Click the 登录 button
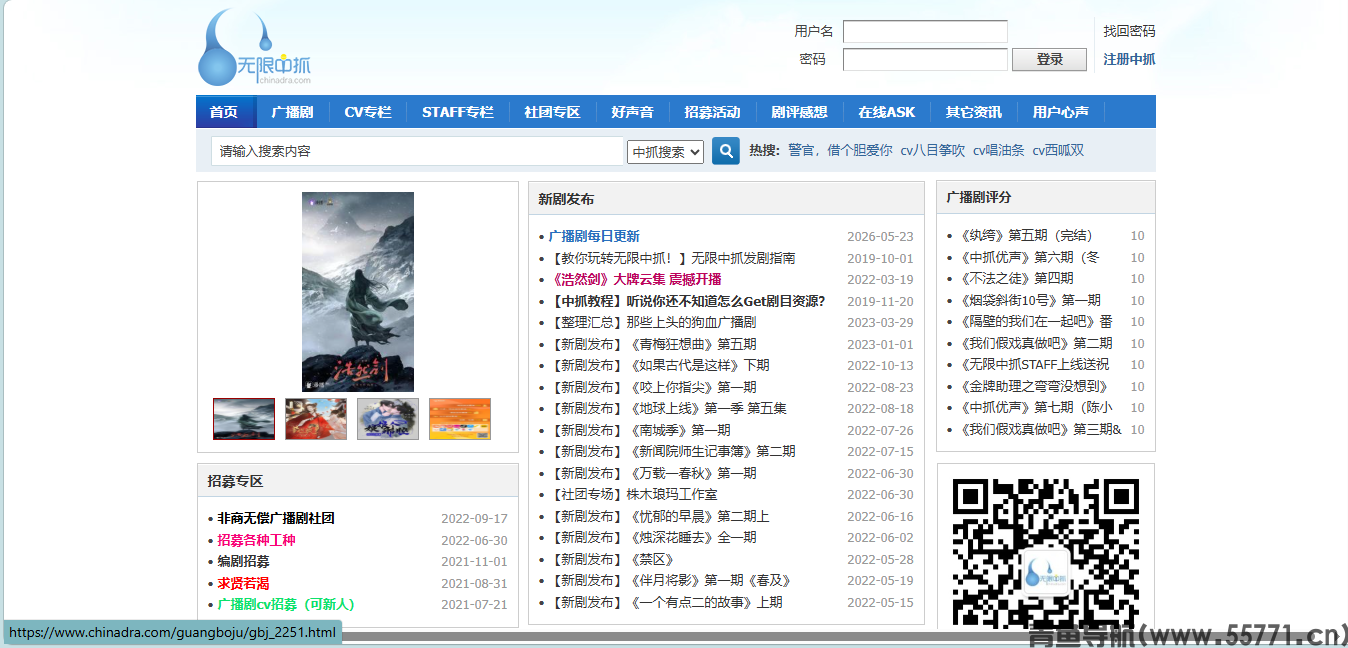The width and height of the screenshot is (1348, 648). [x=1049, y=60]
